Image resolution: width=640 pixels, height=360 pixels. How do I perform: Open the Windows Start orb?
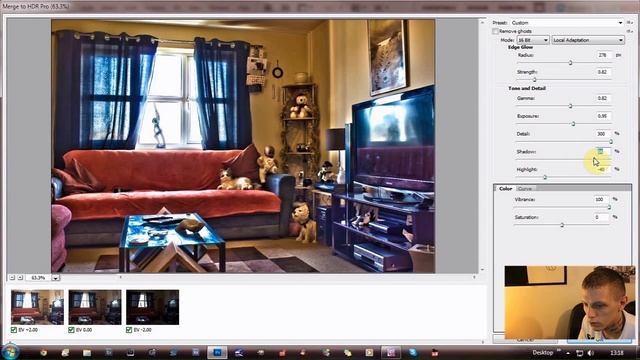pos(10,352)
